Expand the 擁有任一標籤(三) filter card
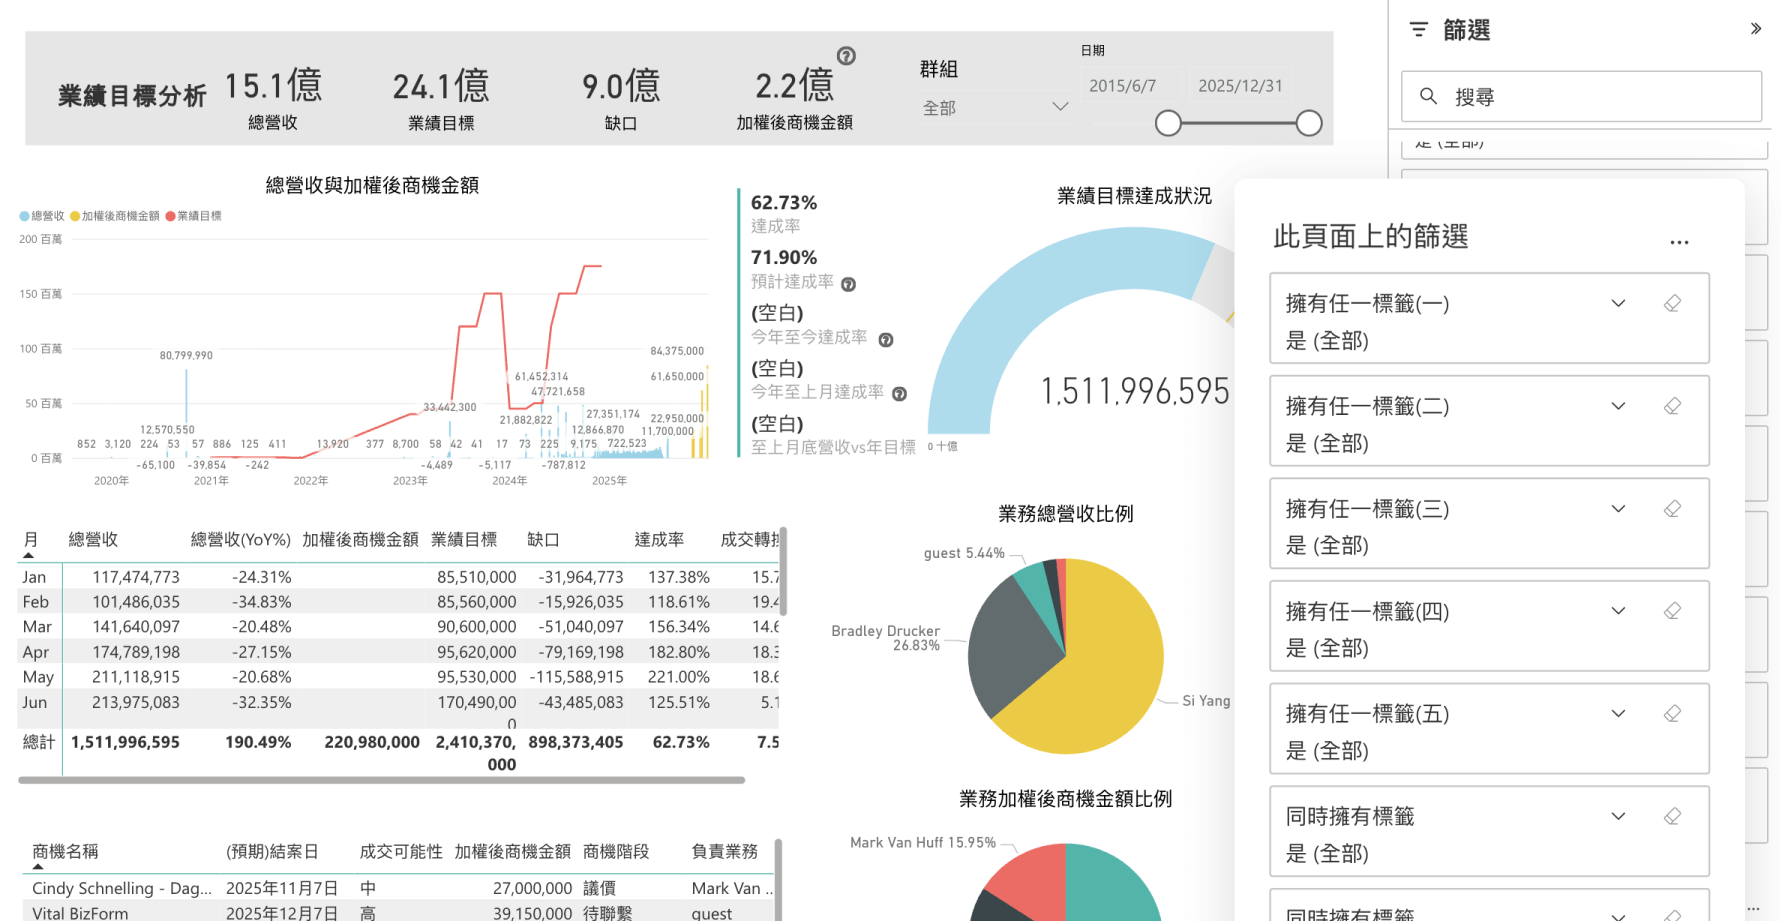The width and height of the screenshot is (1781, 921). [x=1618, y=509]
